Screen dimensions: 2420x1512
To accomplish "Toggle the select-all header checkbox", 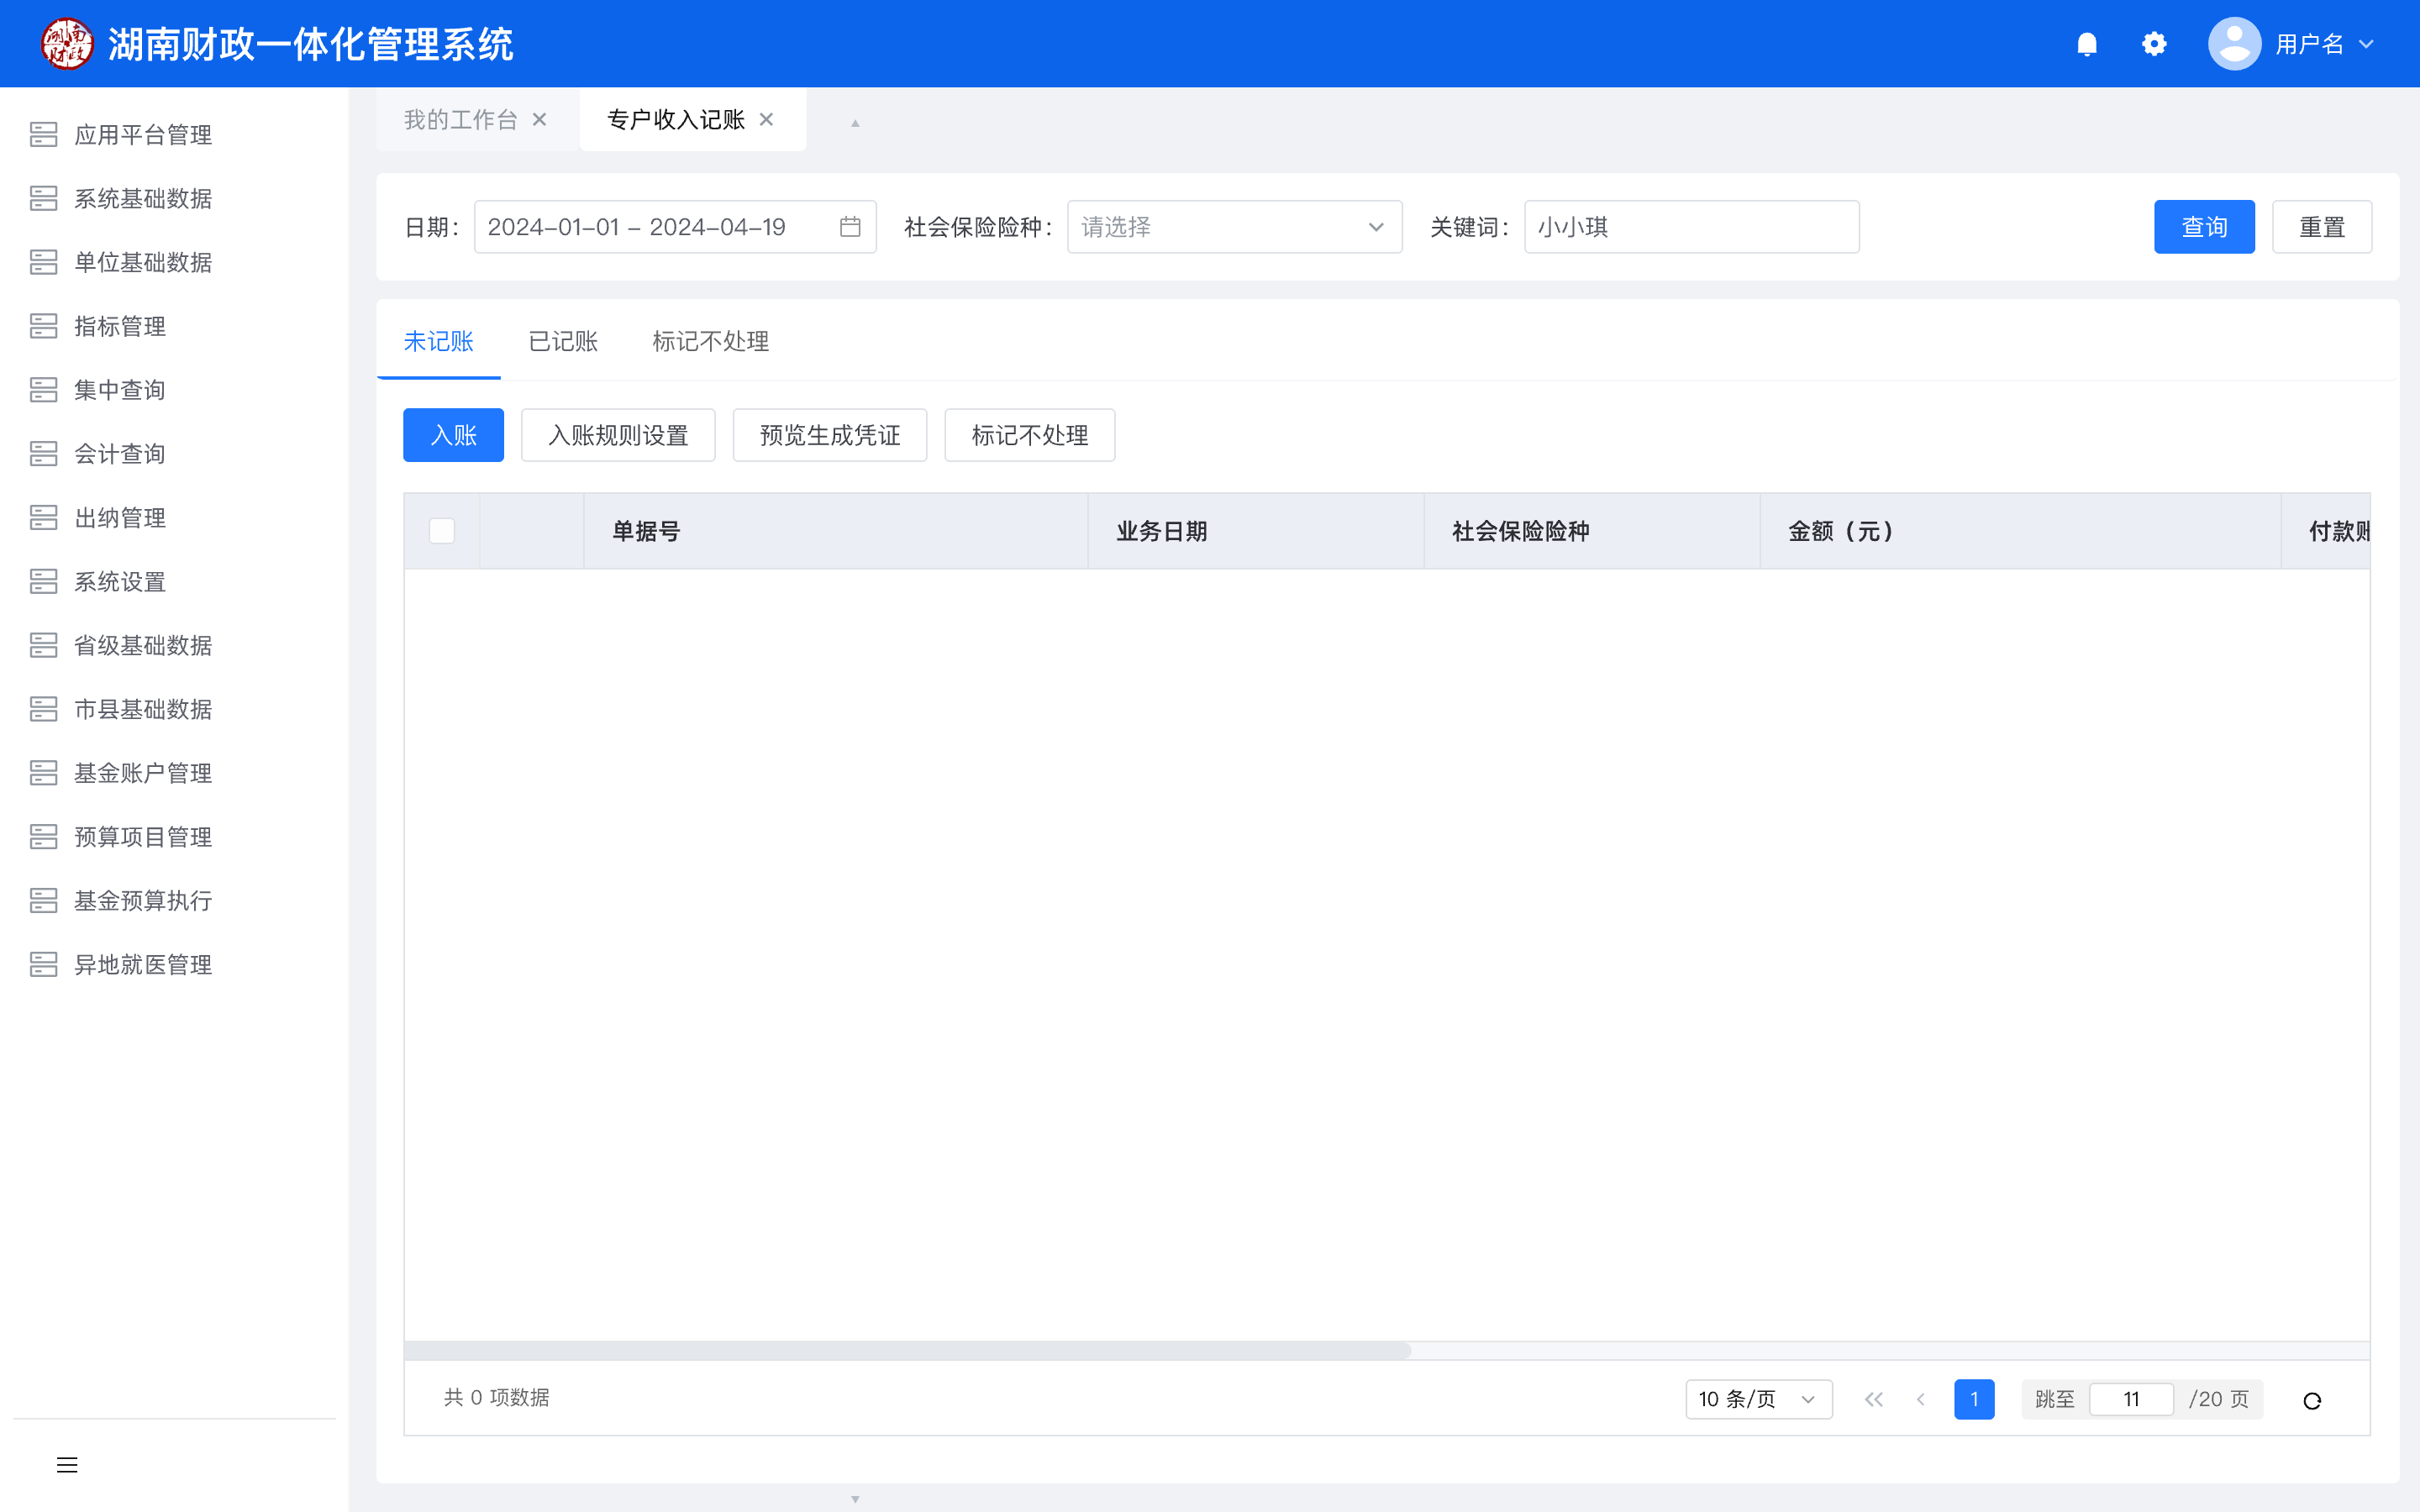I will (x=442, y=531).
